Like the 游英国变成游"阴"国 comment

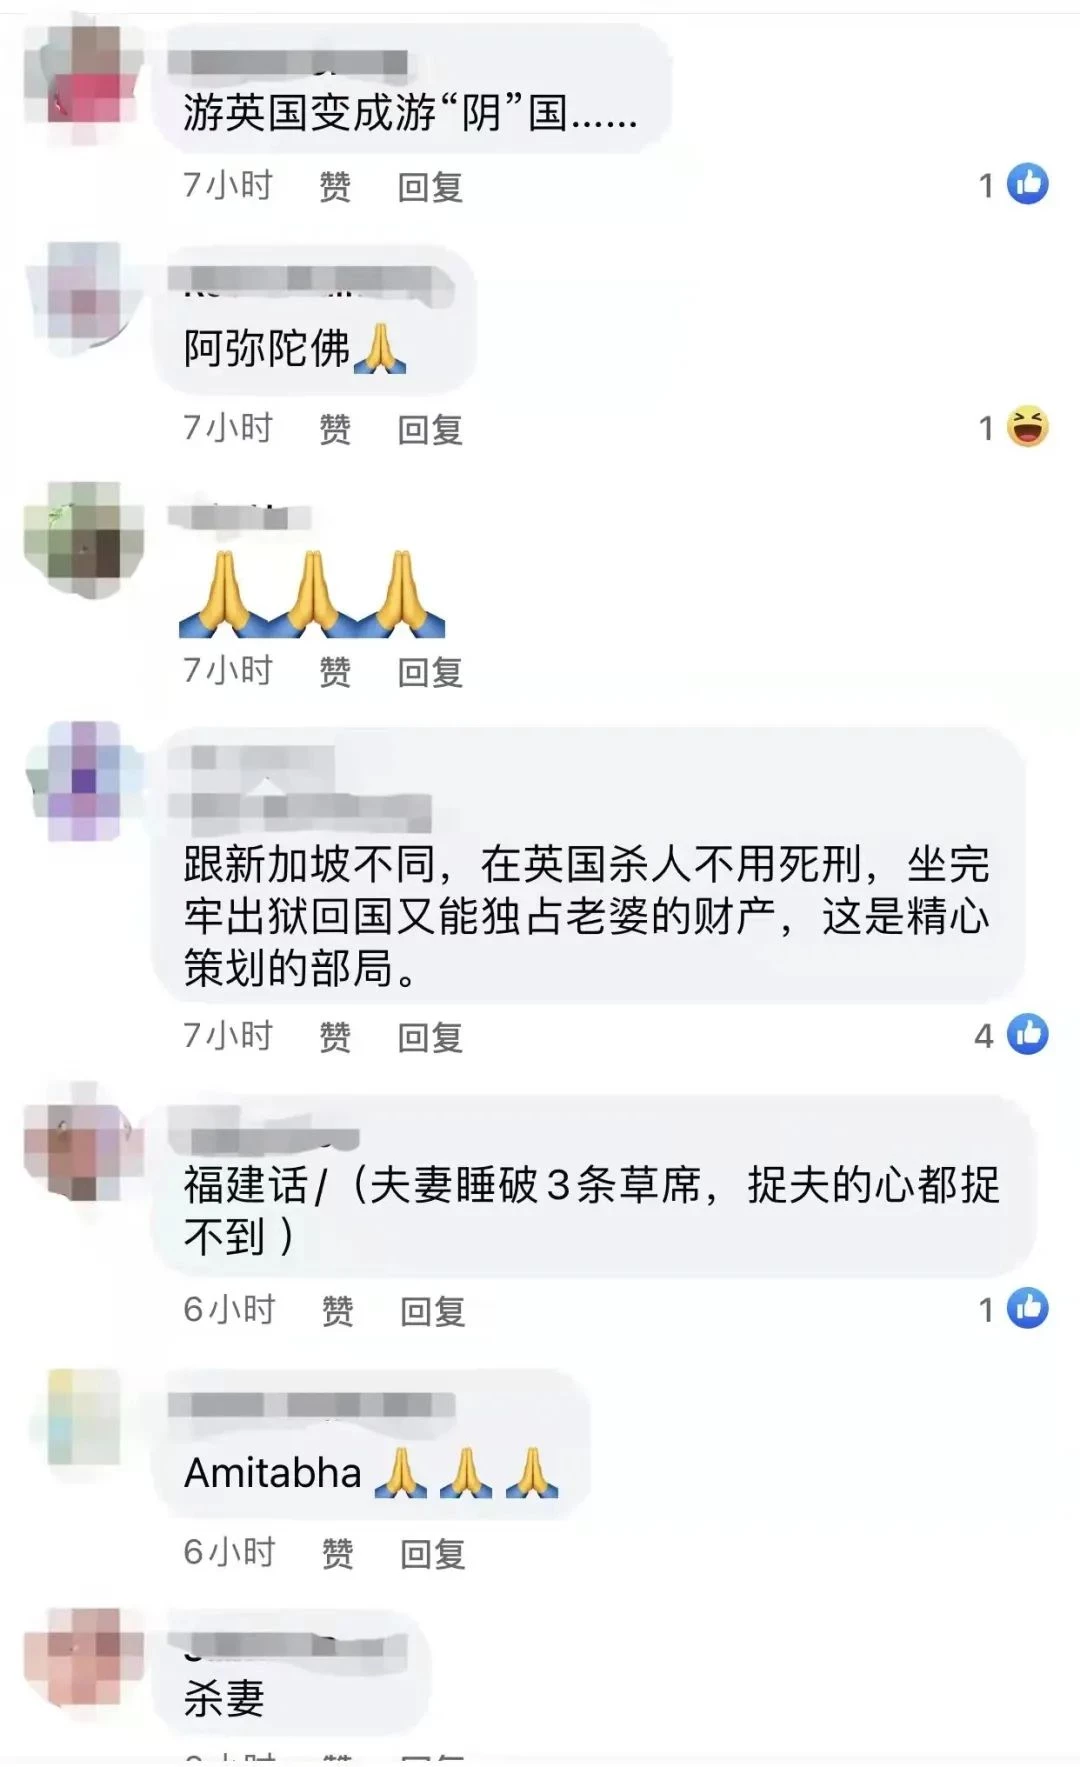(335, 187)
